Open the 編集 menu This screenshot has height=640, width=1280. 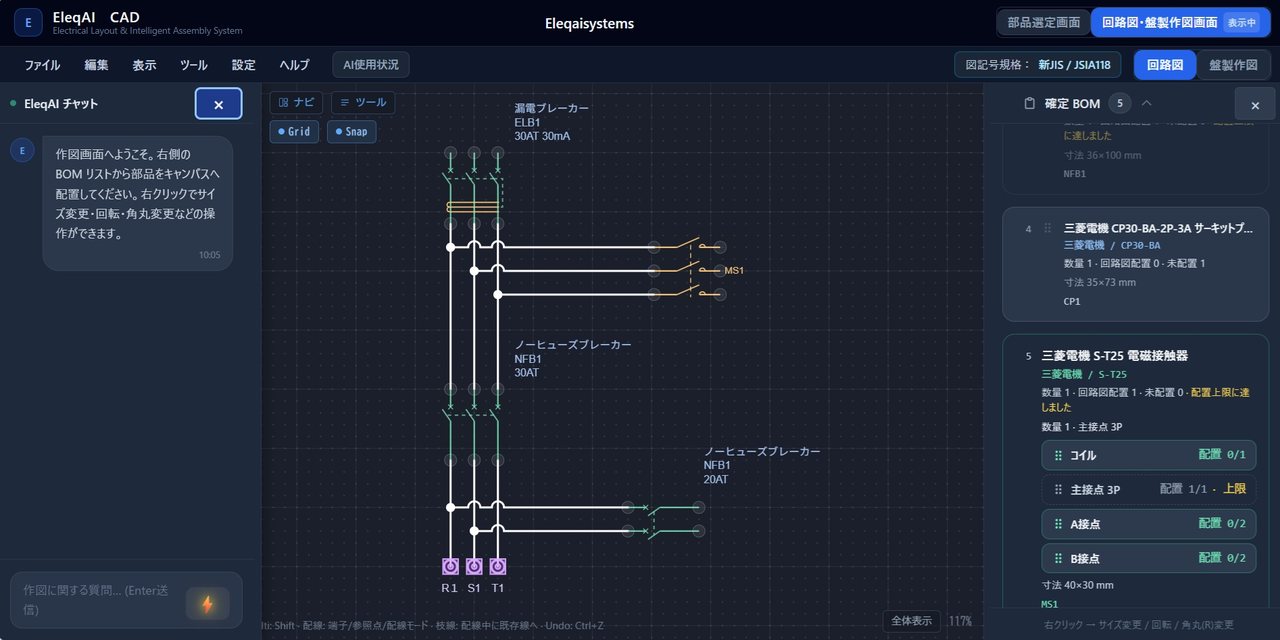pos(96,65)
